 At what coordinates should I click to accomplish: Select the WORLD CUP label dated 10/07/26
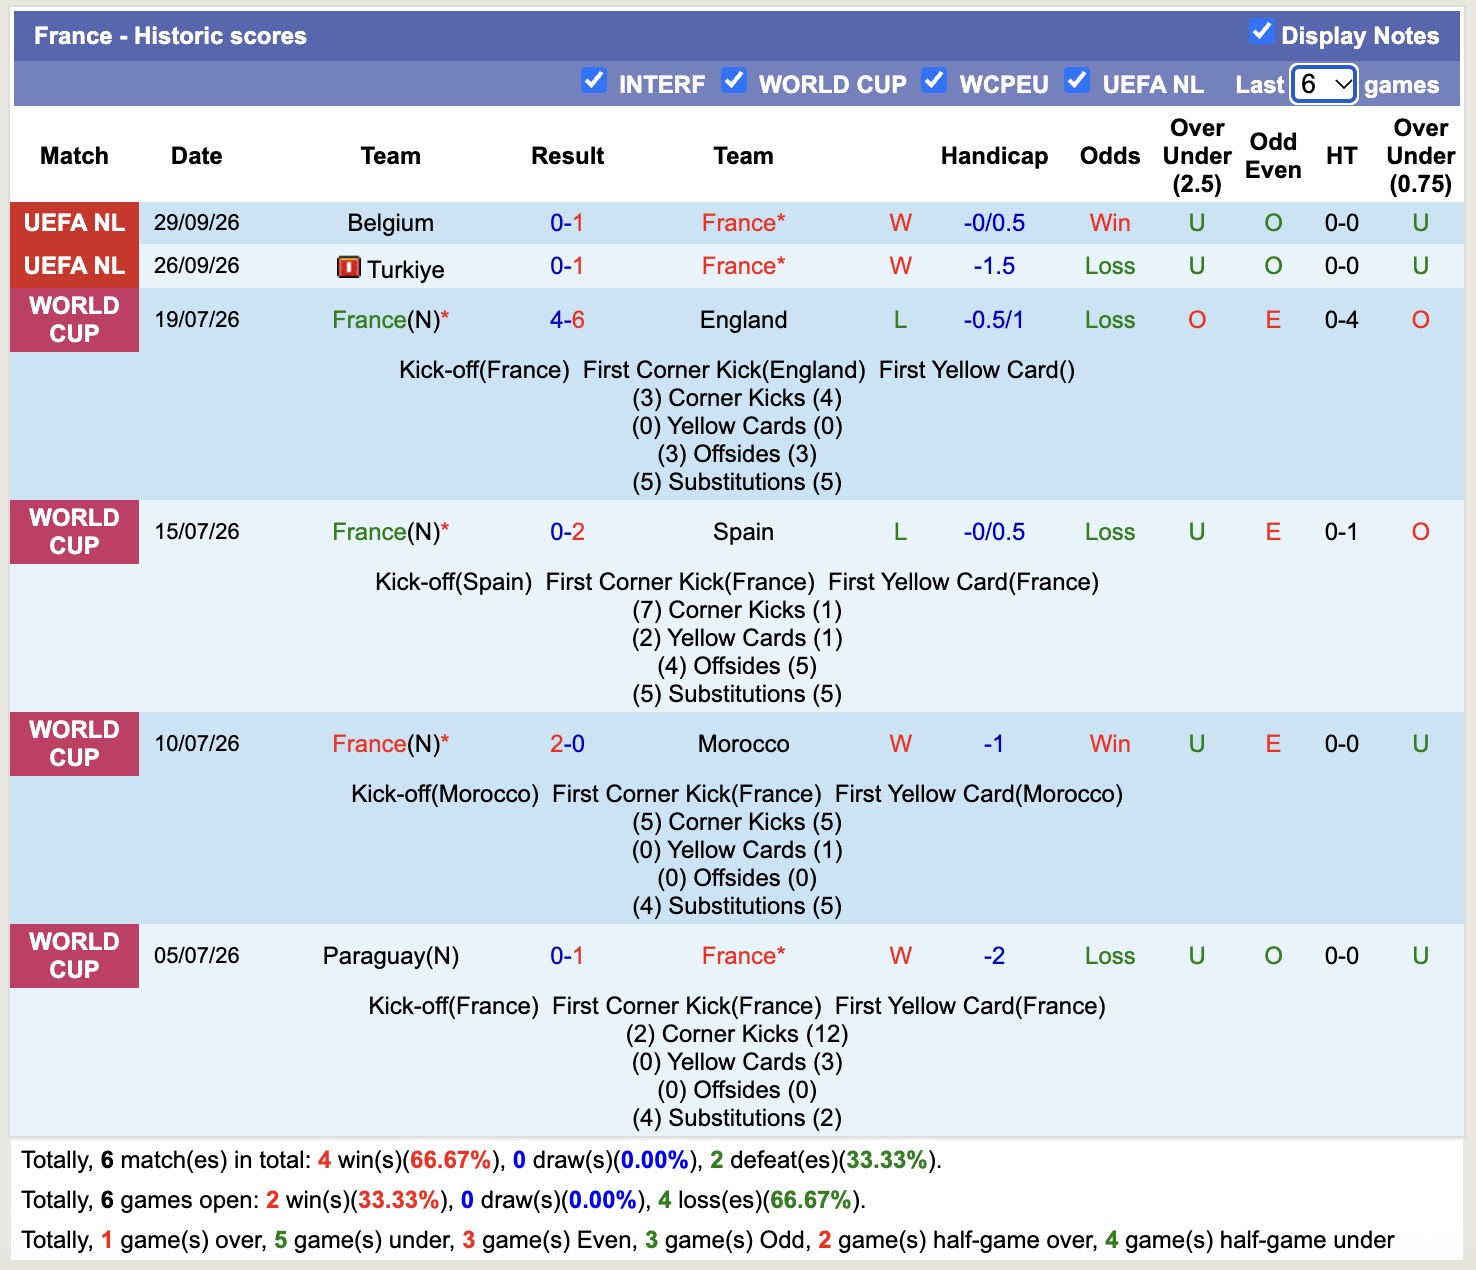point(74,744)
